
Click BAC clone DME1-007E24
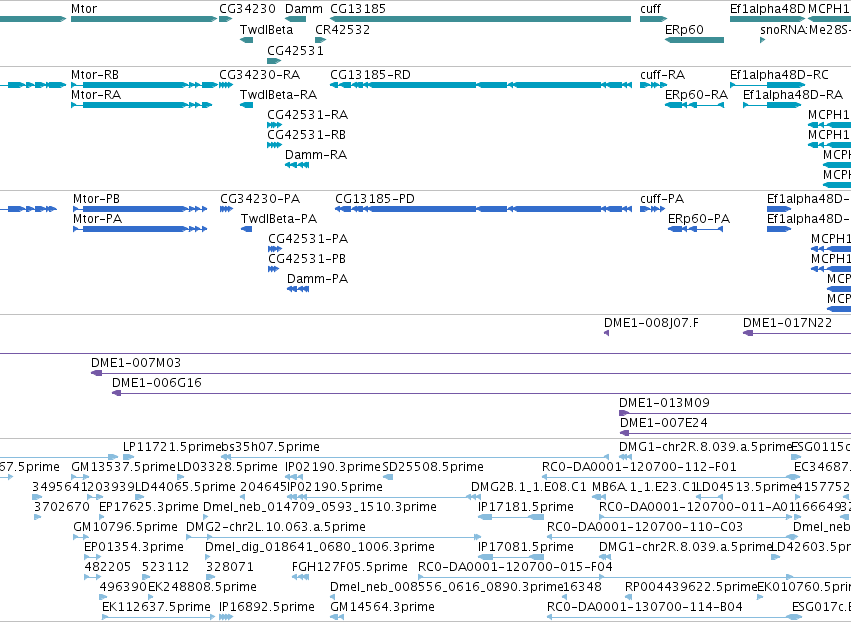point(735,433)
